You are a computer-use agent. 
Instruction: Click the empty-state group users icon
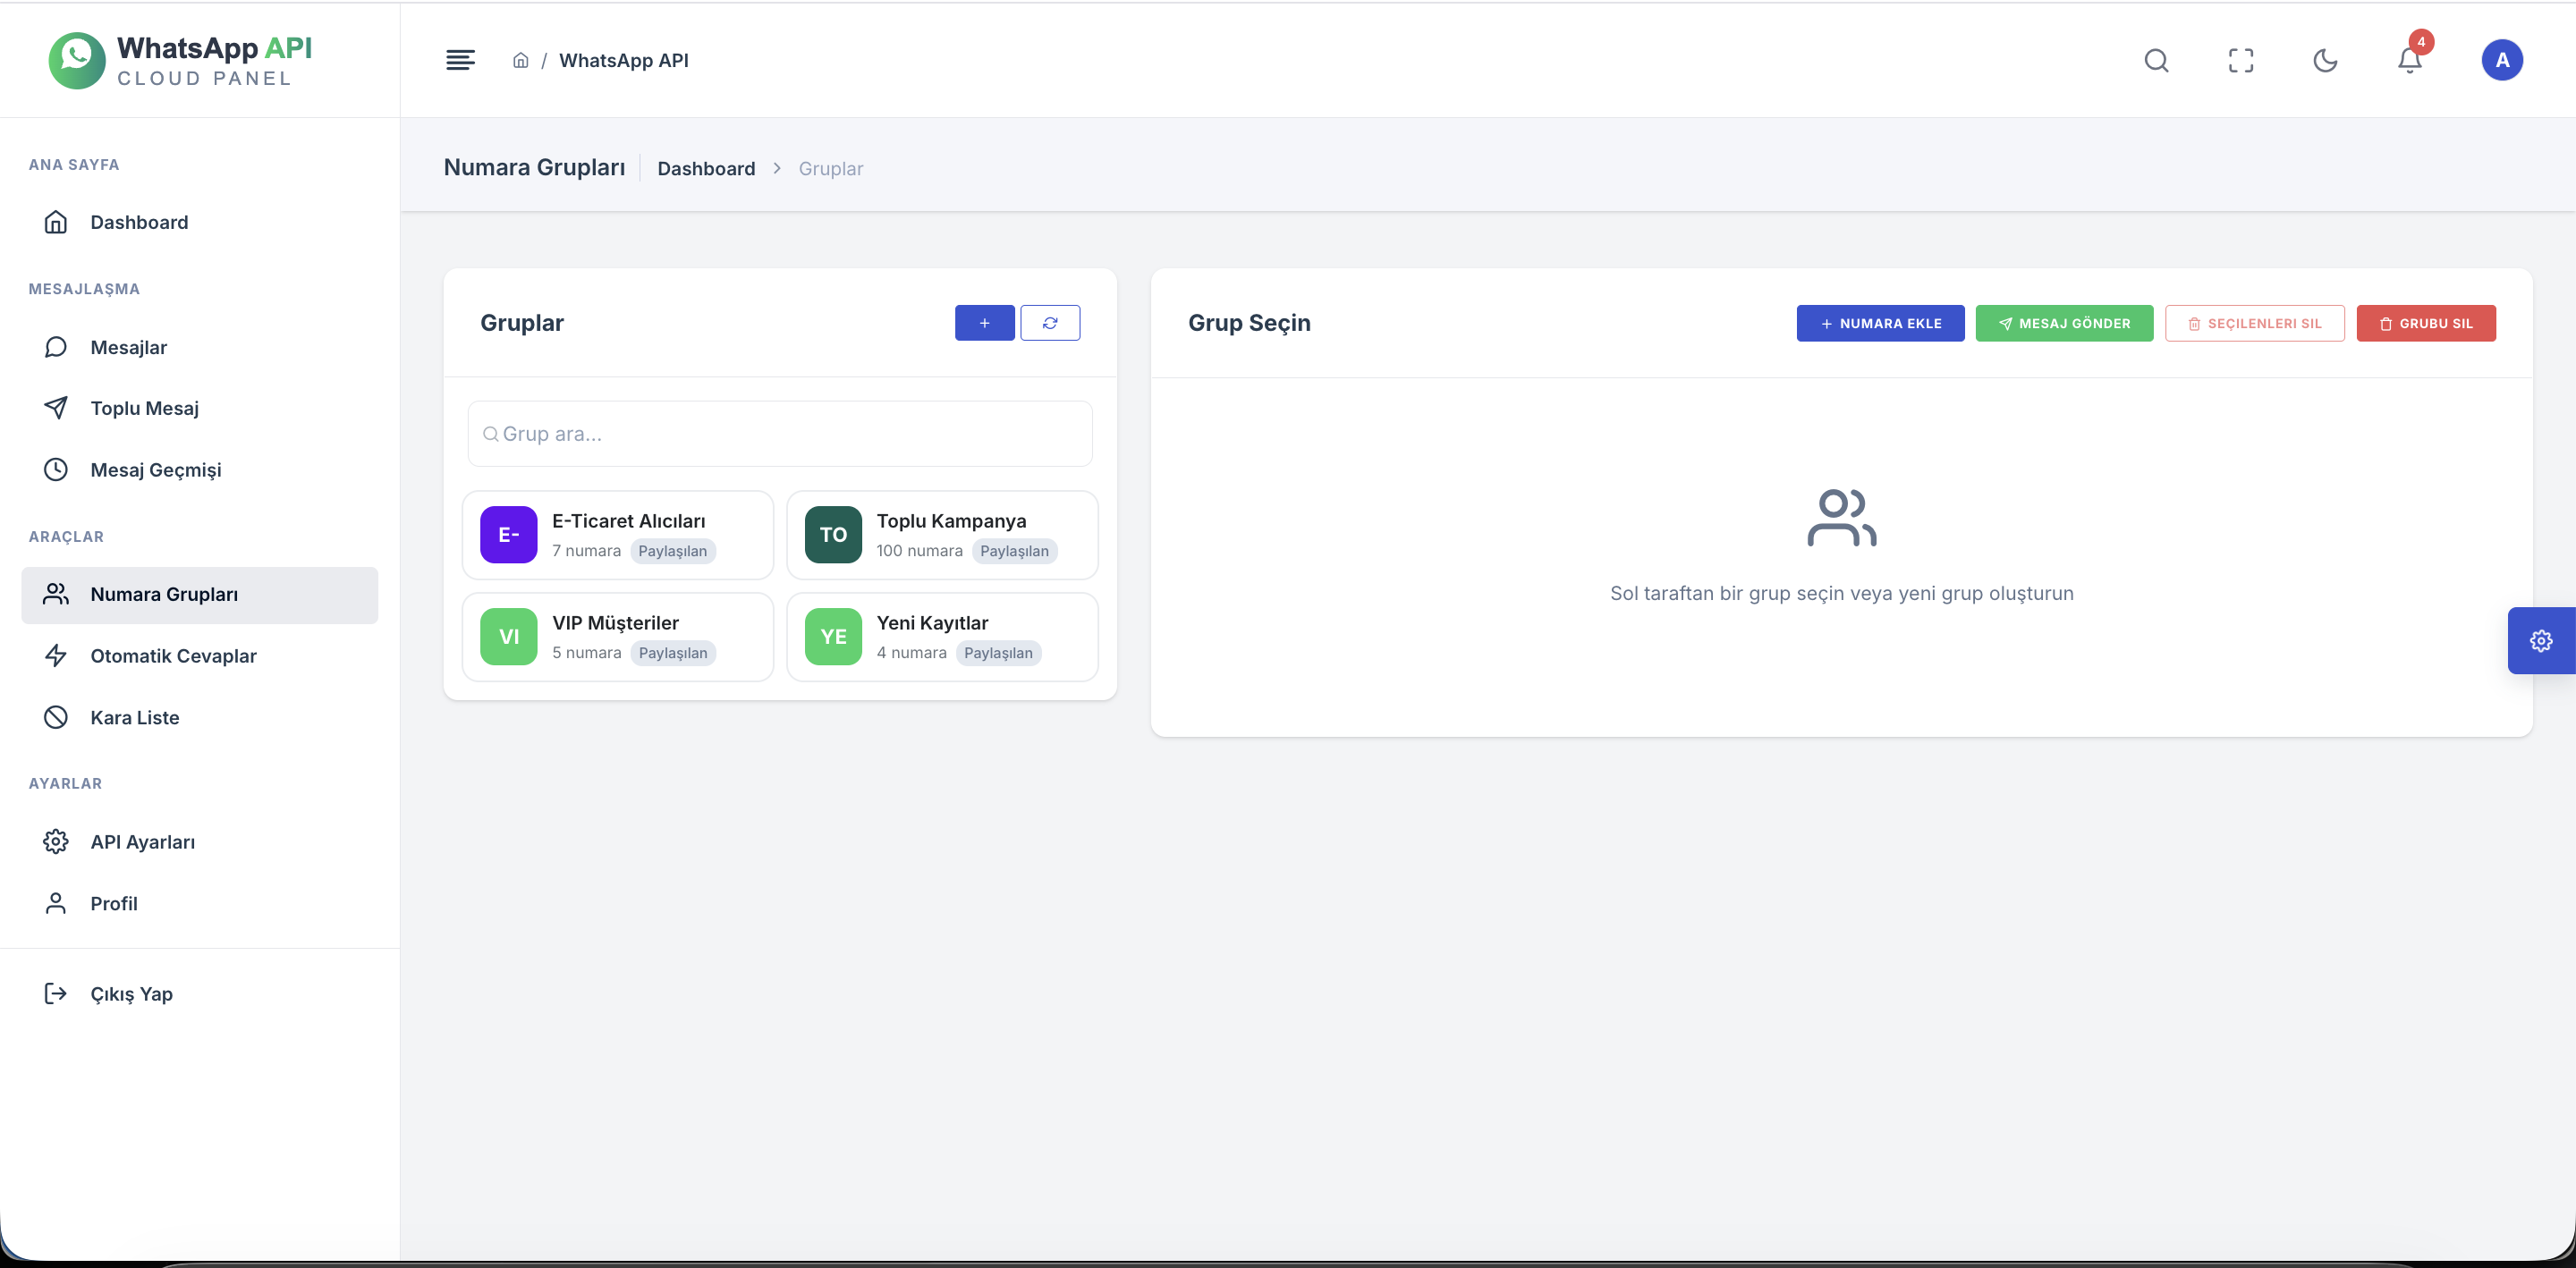pos(1841,517)
